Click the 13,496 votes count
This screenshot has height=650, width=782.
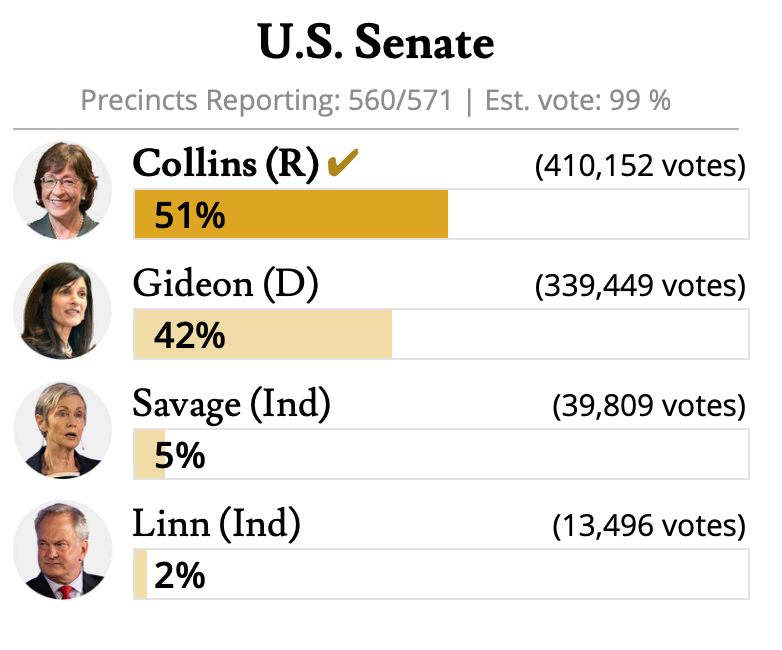(x=648, y=526)
